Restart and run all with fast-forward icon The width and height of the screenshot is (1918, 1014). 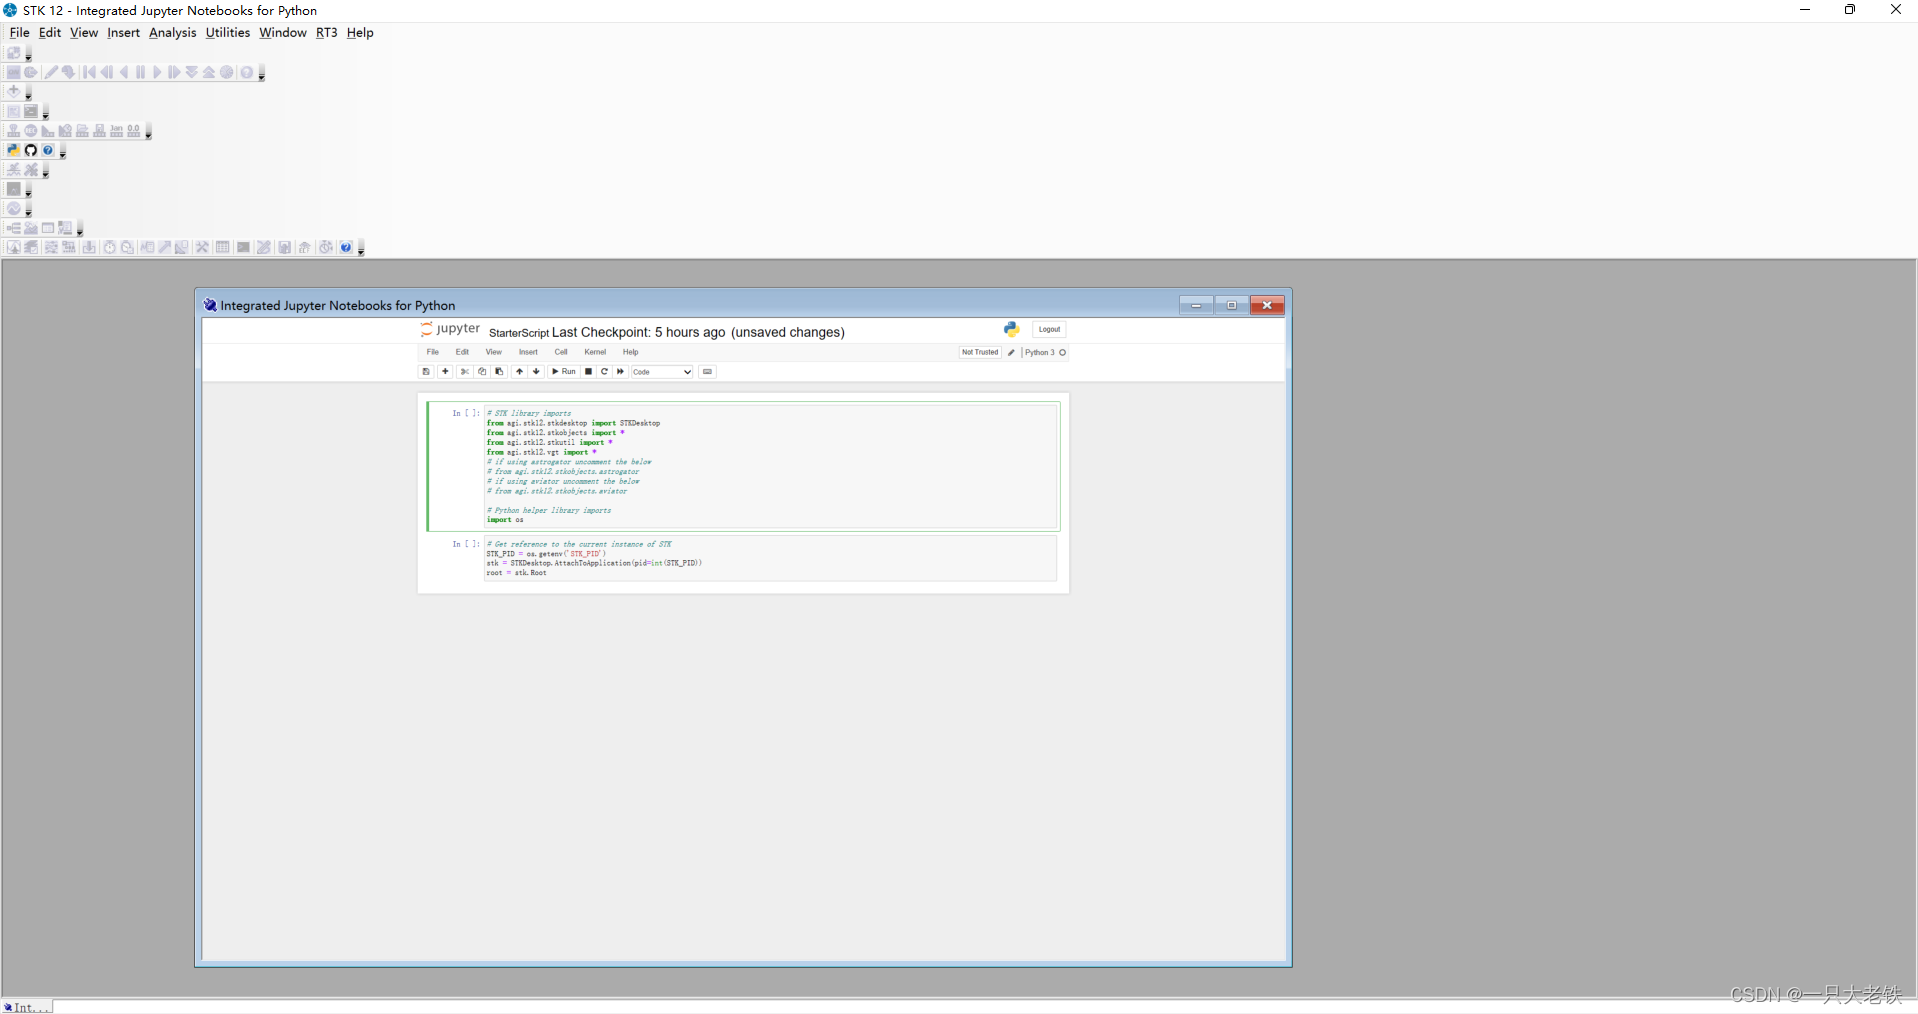pyautogui.click(x=620, y=372)
